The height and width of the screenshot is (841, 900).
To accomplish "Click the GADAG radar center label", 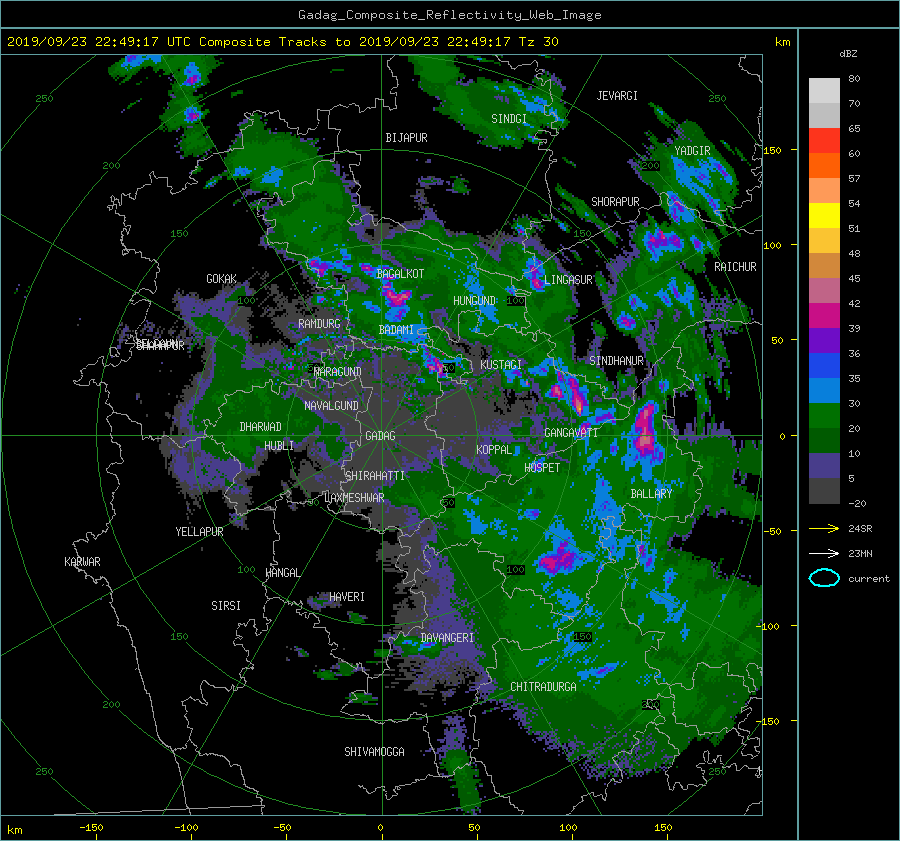I will click(381, 436).
